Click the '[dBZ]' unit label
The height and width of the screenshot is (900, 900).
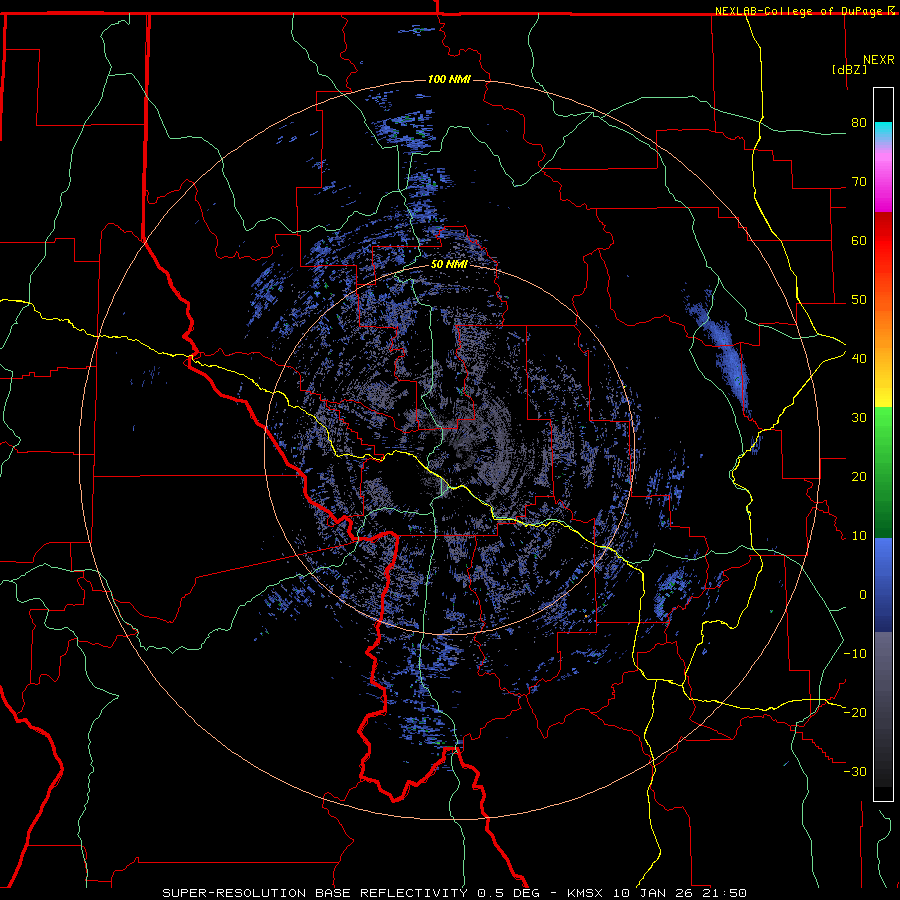tap(849, 69)
